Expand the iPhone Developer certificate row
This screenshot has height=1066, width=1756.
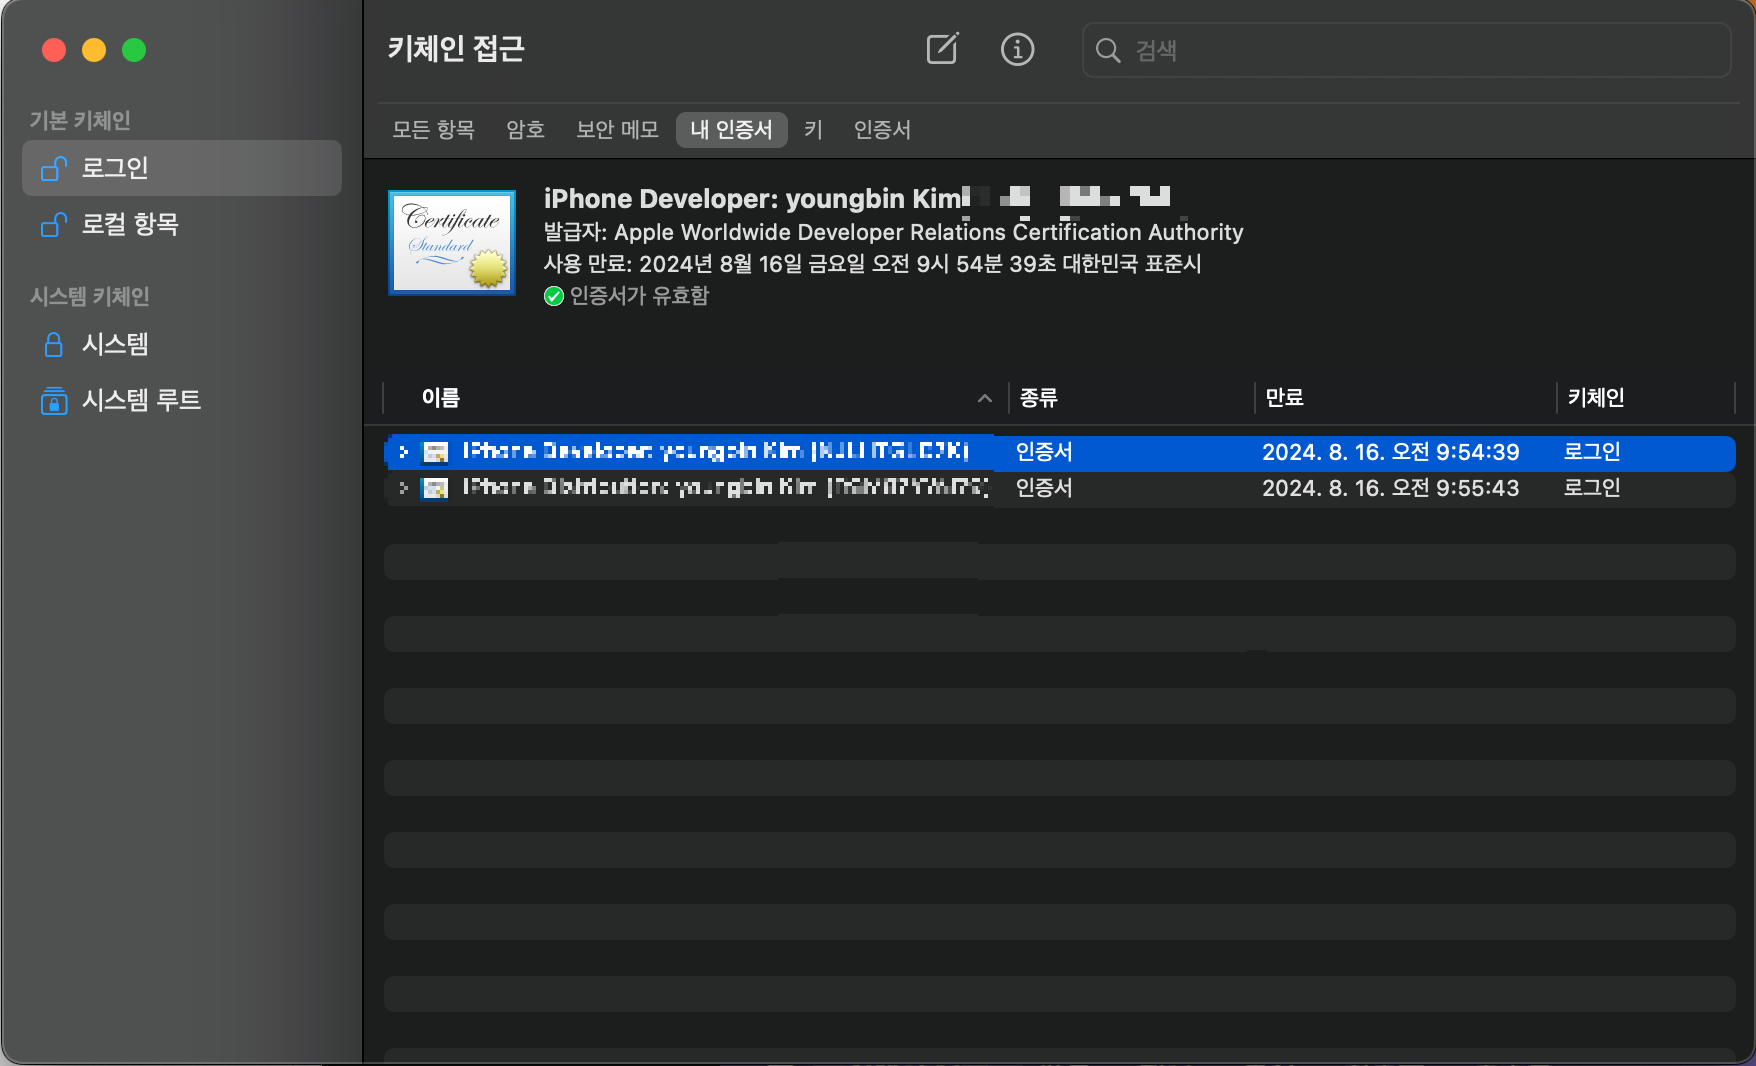tap(403, 452)
